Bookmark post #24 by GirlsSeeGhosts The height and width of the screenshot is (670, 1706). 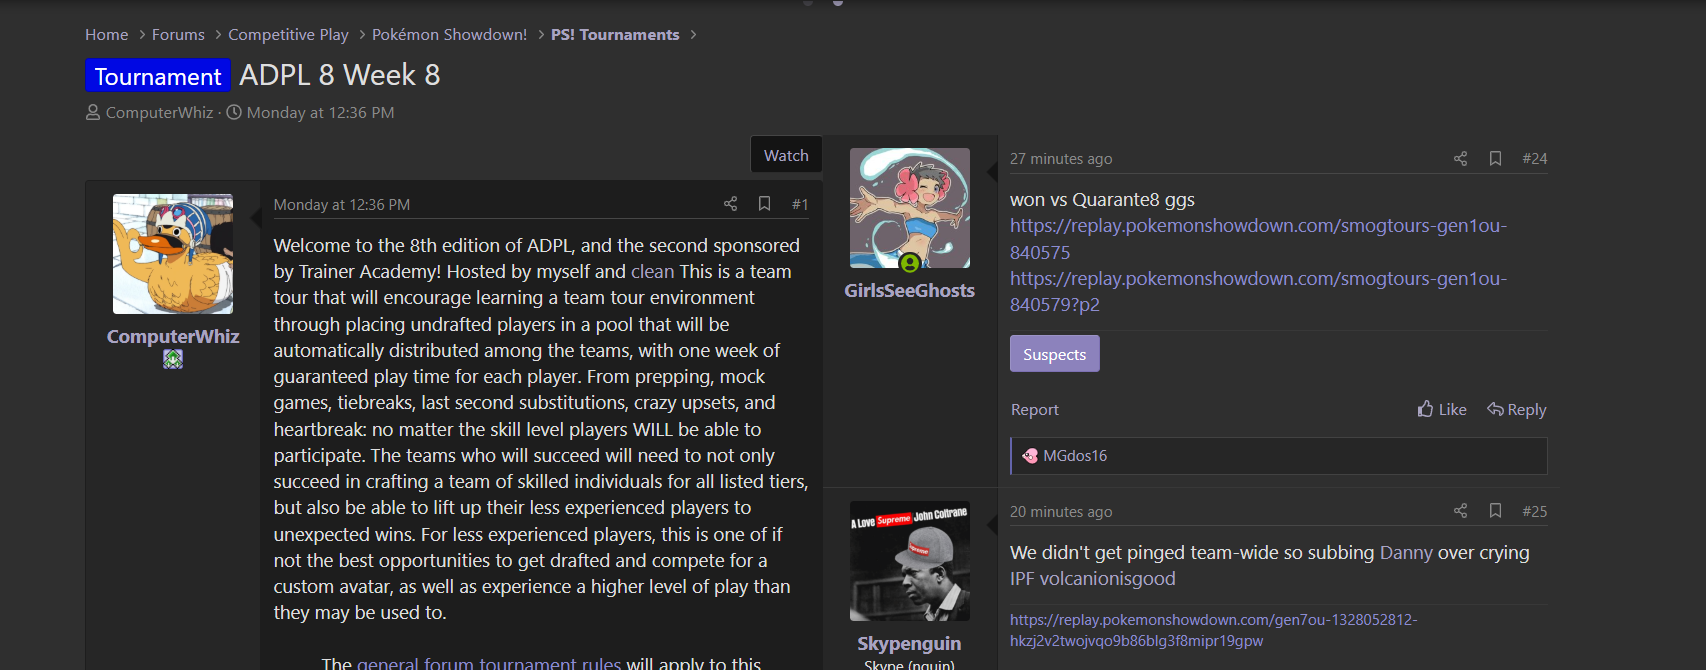1495,159
